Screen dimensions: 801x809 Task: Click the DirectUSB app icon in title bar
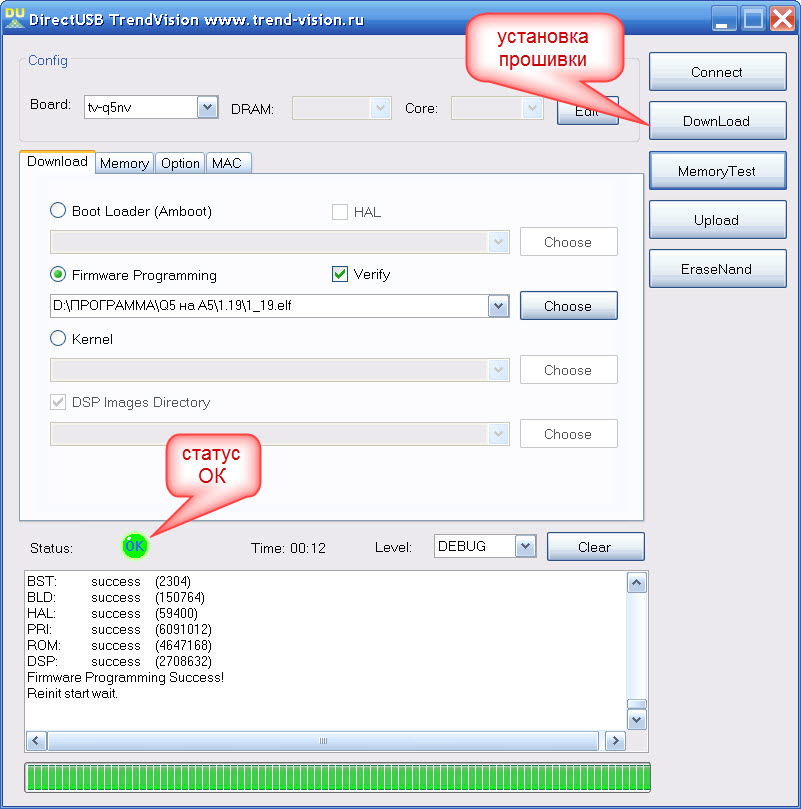[14, 17]
